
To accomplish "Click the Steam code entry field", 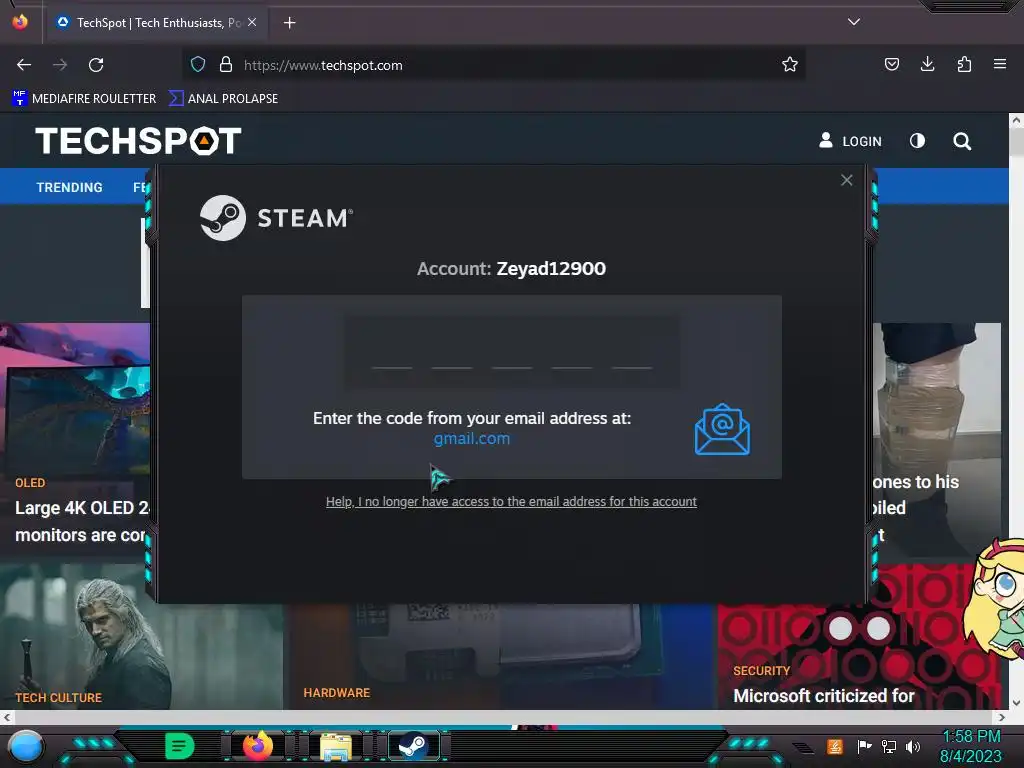I will (512, 354).
